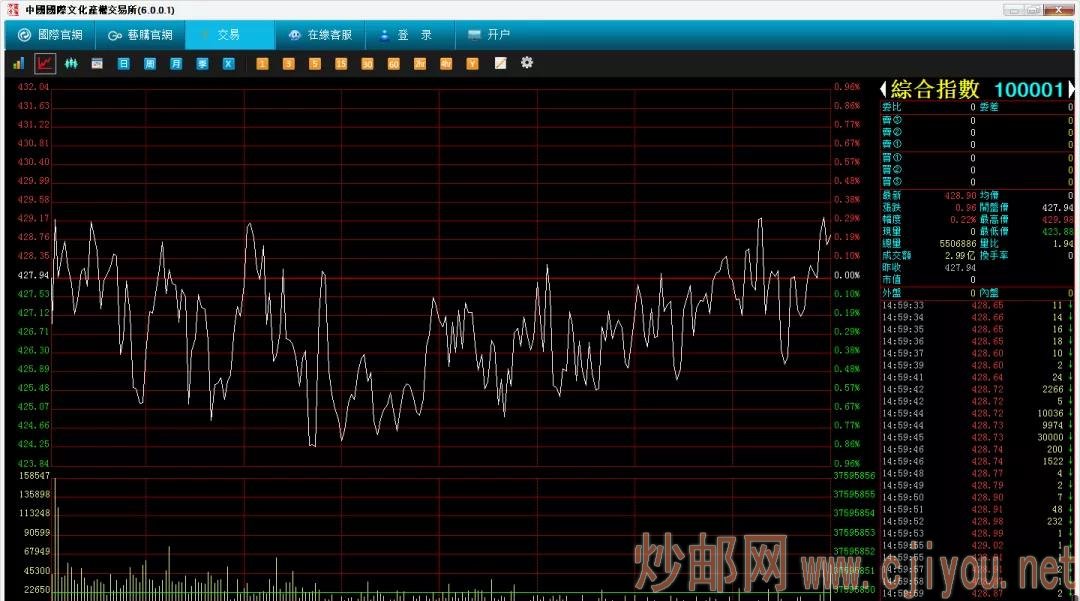The height and width of the screenshot is (601, 1080).
Task: Open the 國際官網 tab
Action: [50, 34]
